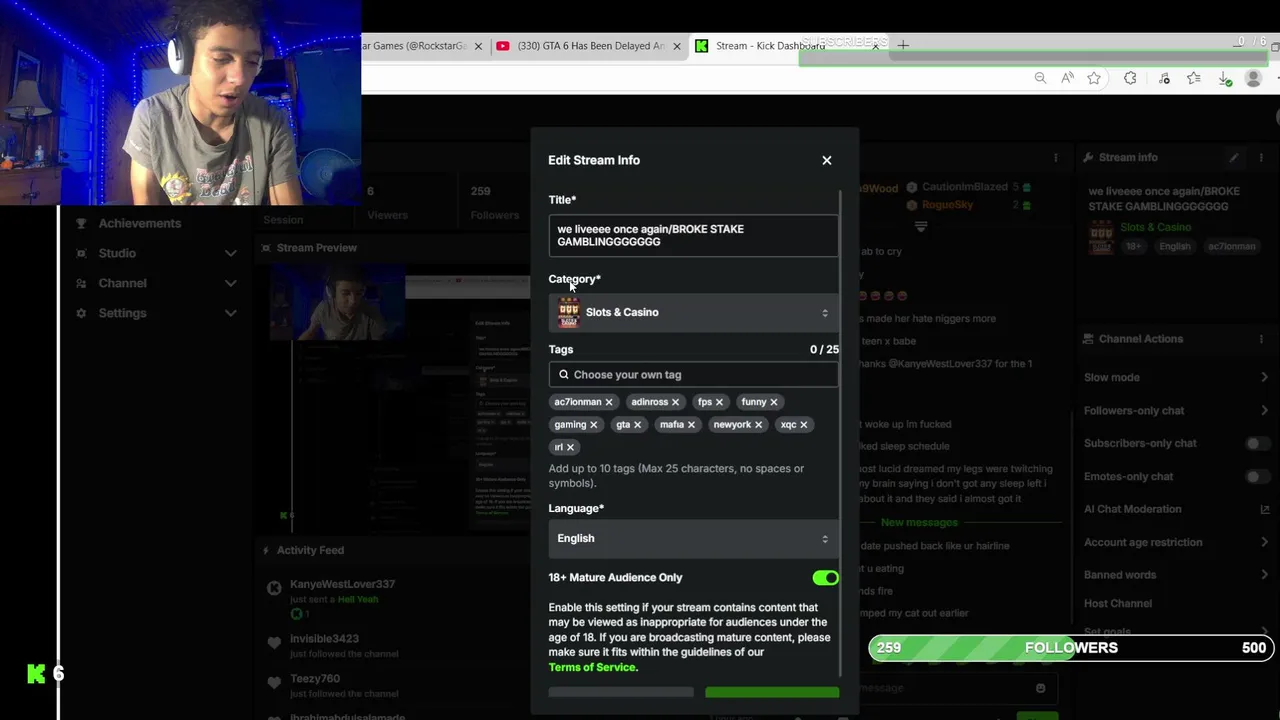Click KanyeWestLover337 in Activity Feed

point(342,584)
